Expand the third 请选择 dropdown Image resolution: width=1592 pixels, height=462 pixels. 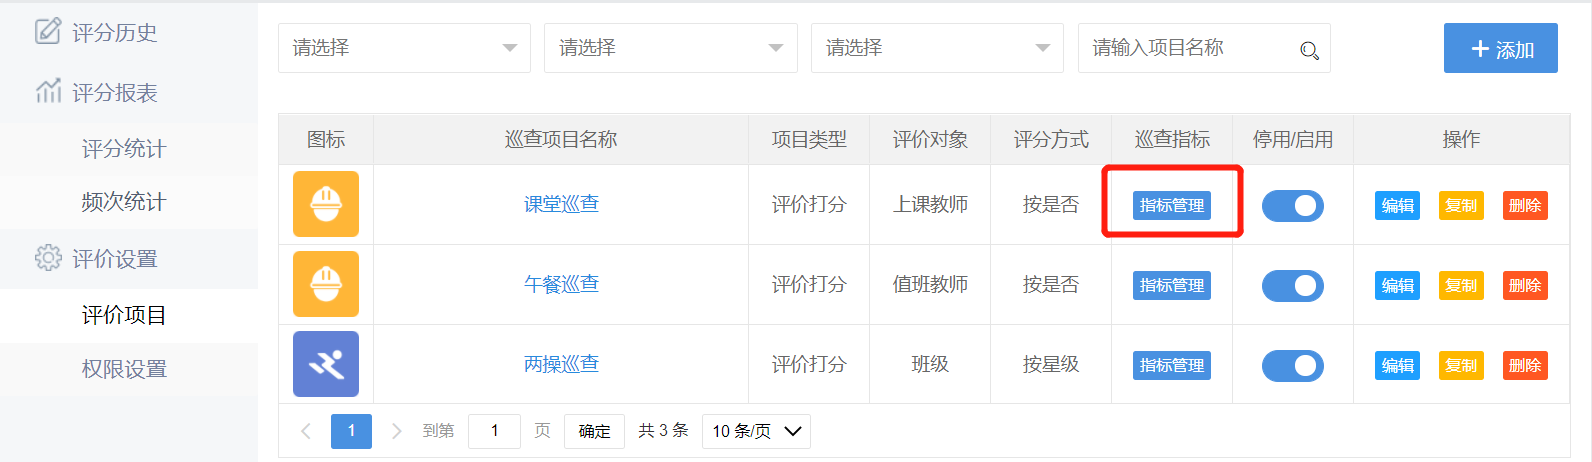pos(936,48)
